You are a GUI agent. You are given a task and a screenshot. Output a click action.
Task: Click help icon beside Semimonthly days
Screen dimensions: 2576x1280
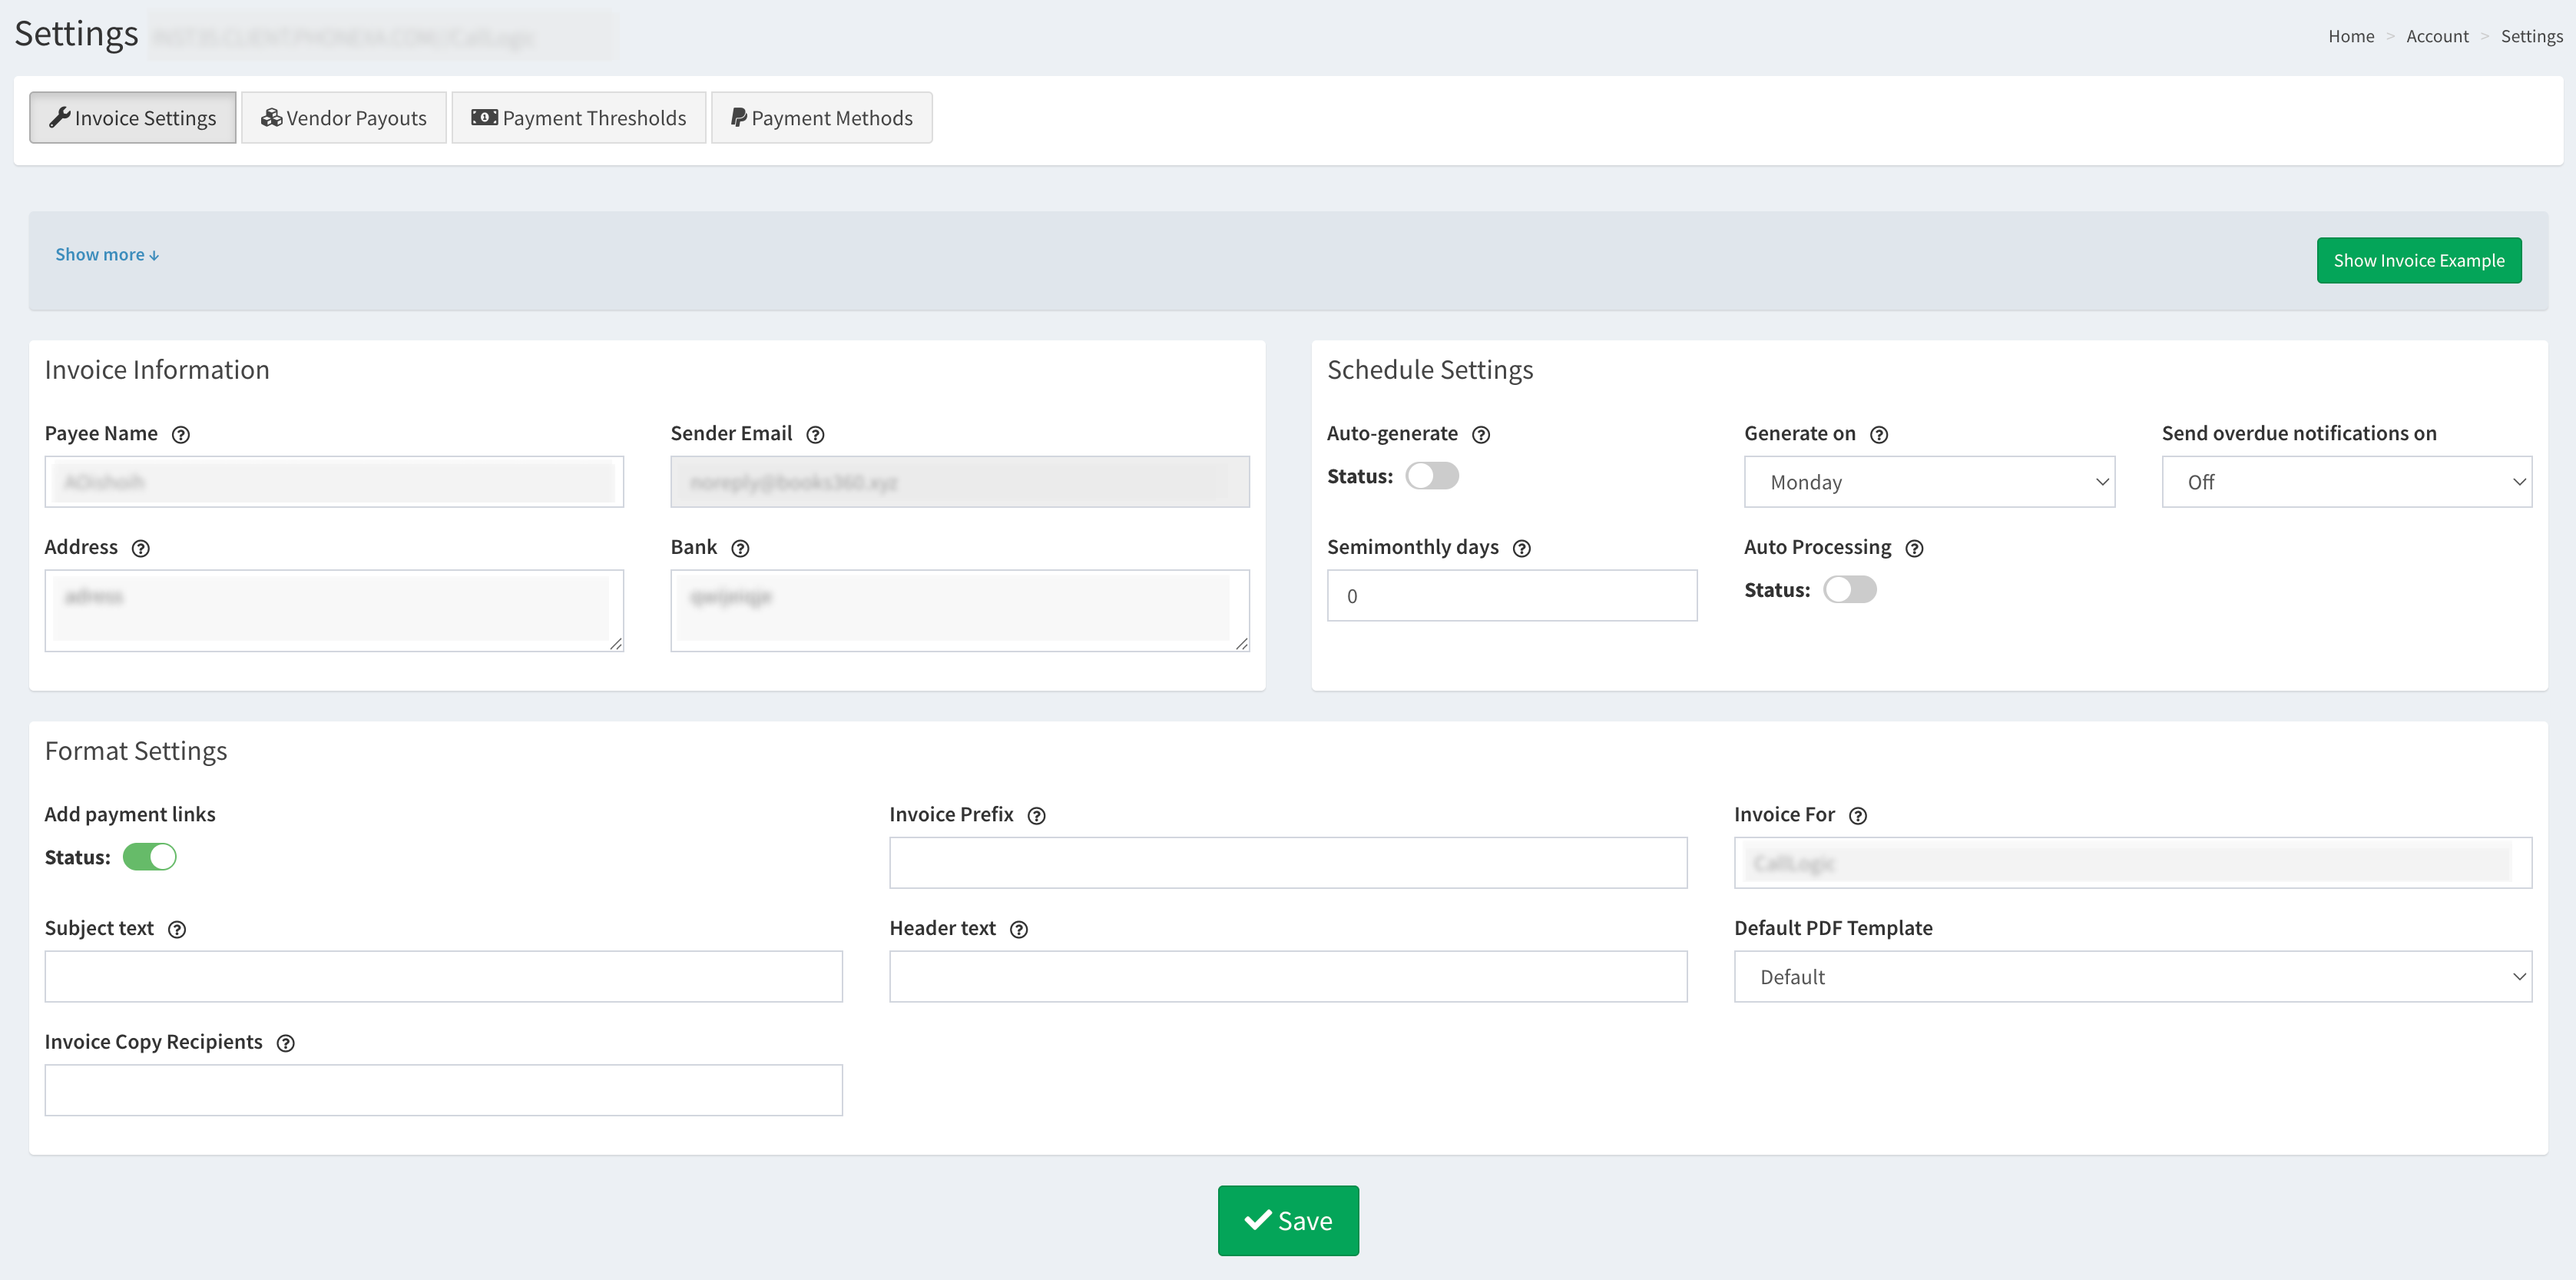pos(1521,549)
